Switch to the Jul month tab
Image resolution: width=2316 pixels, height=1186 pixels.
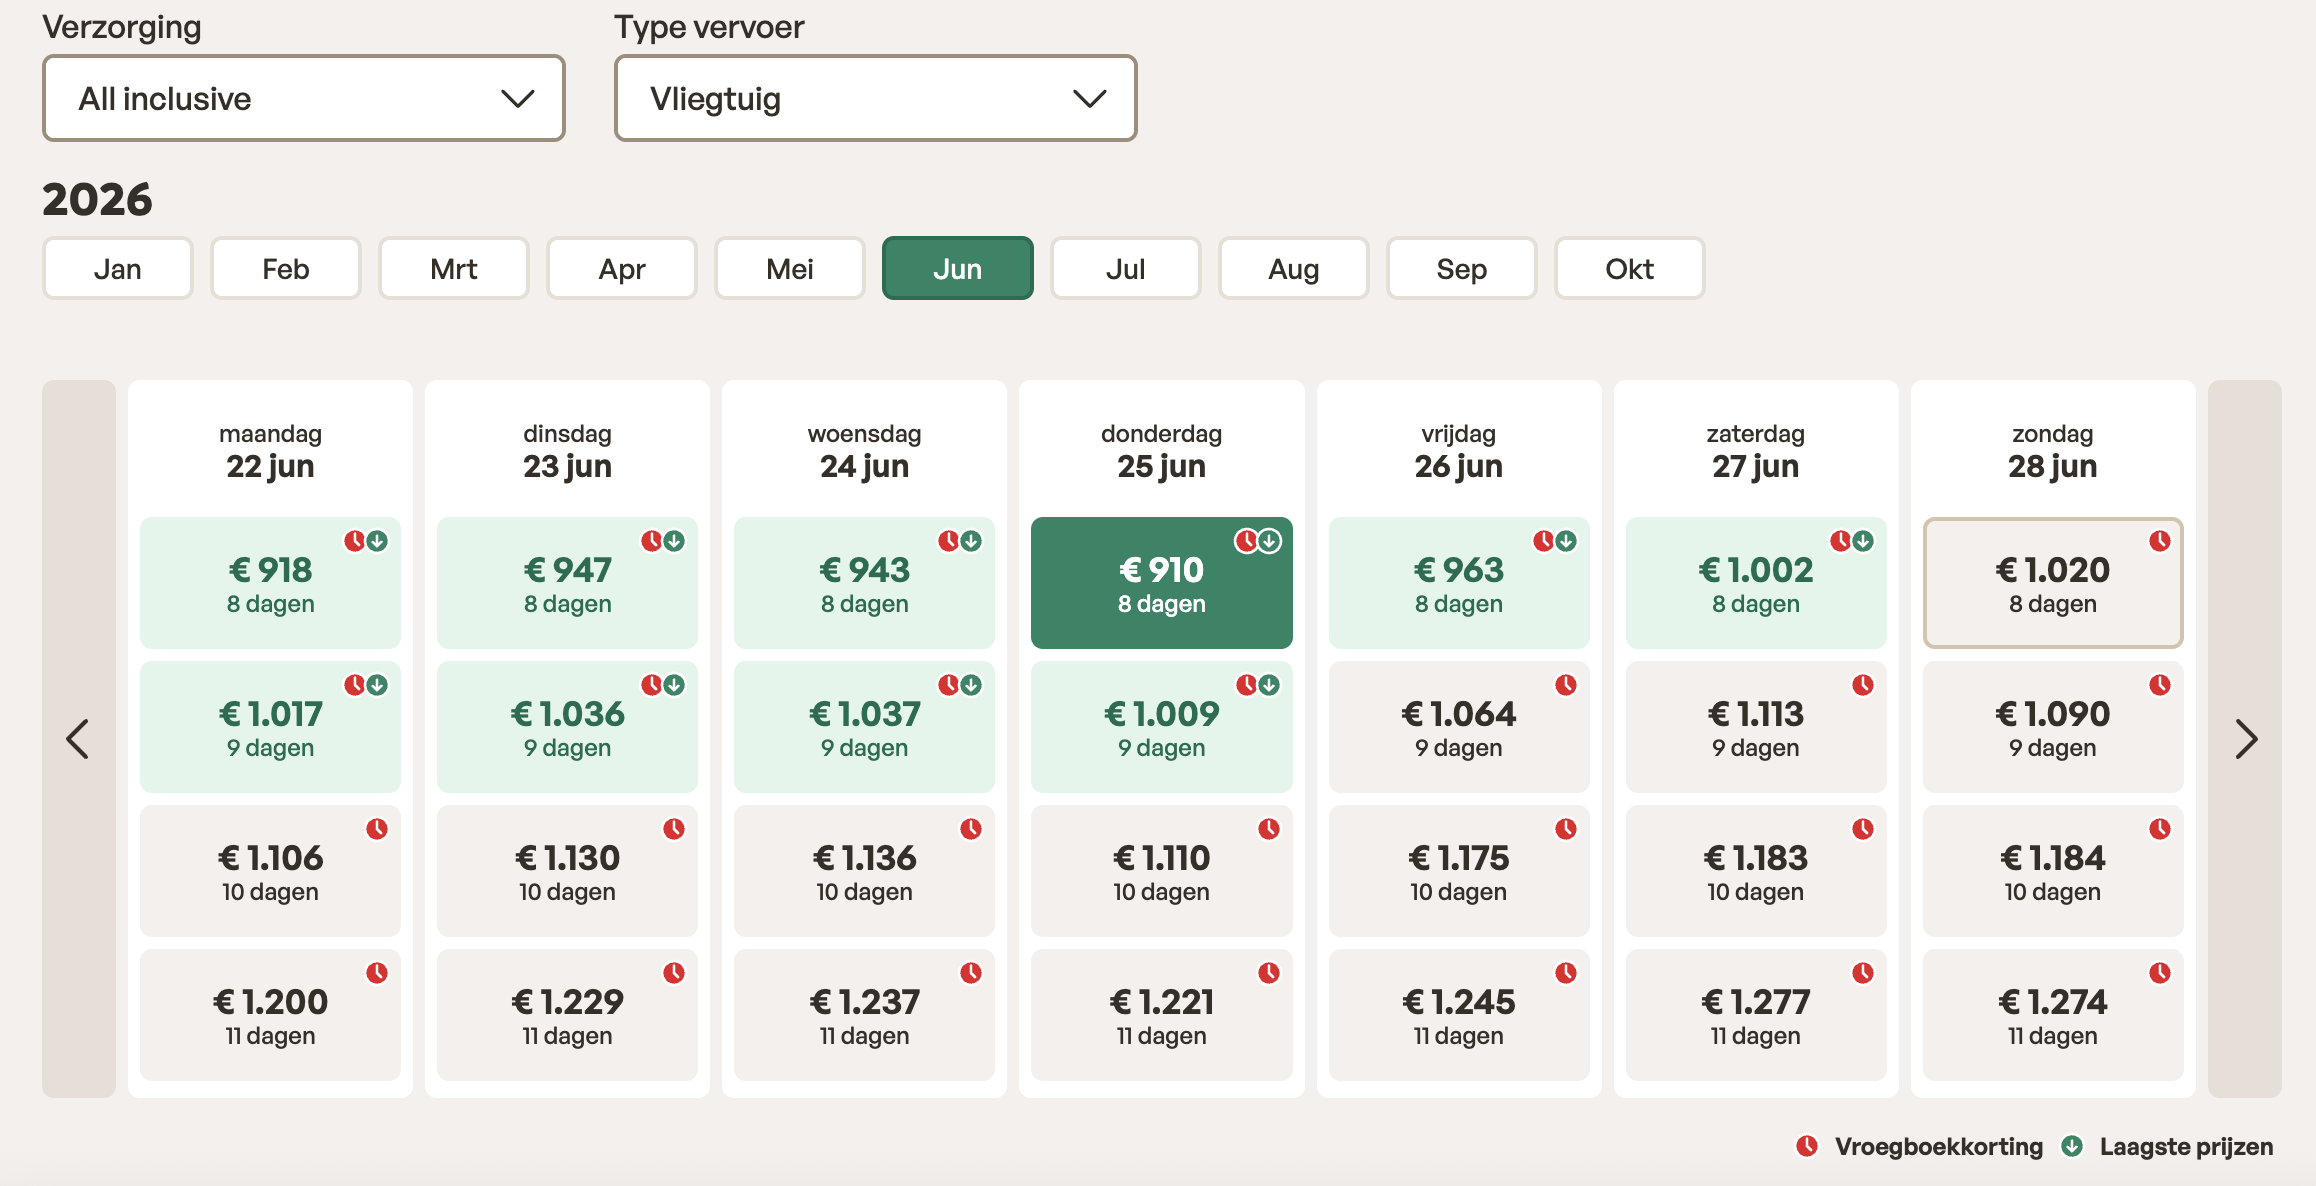pyautogui.click(x=1125, y=269)
